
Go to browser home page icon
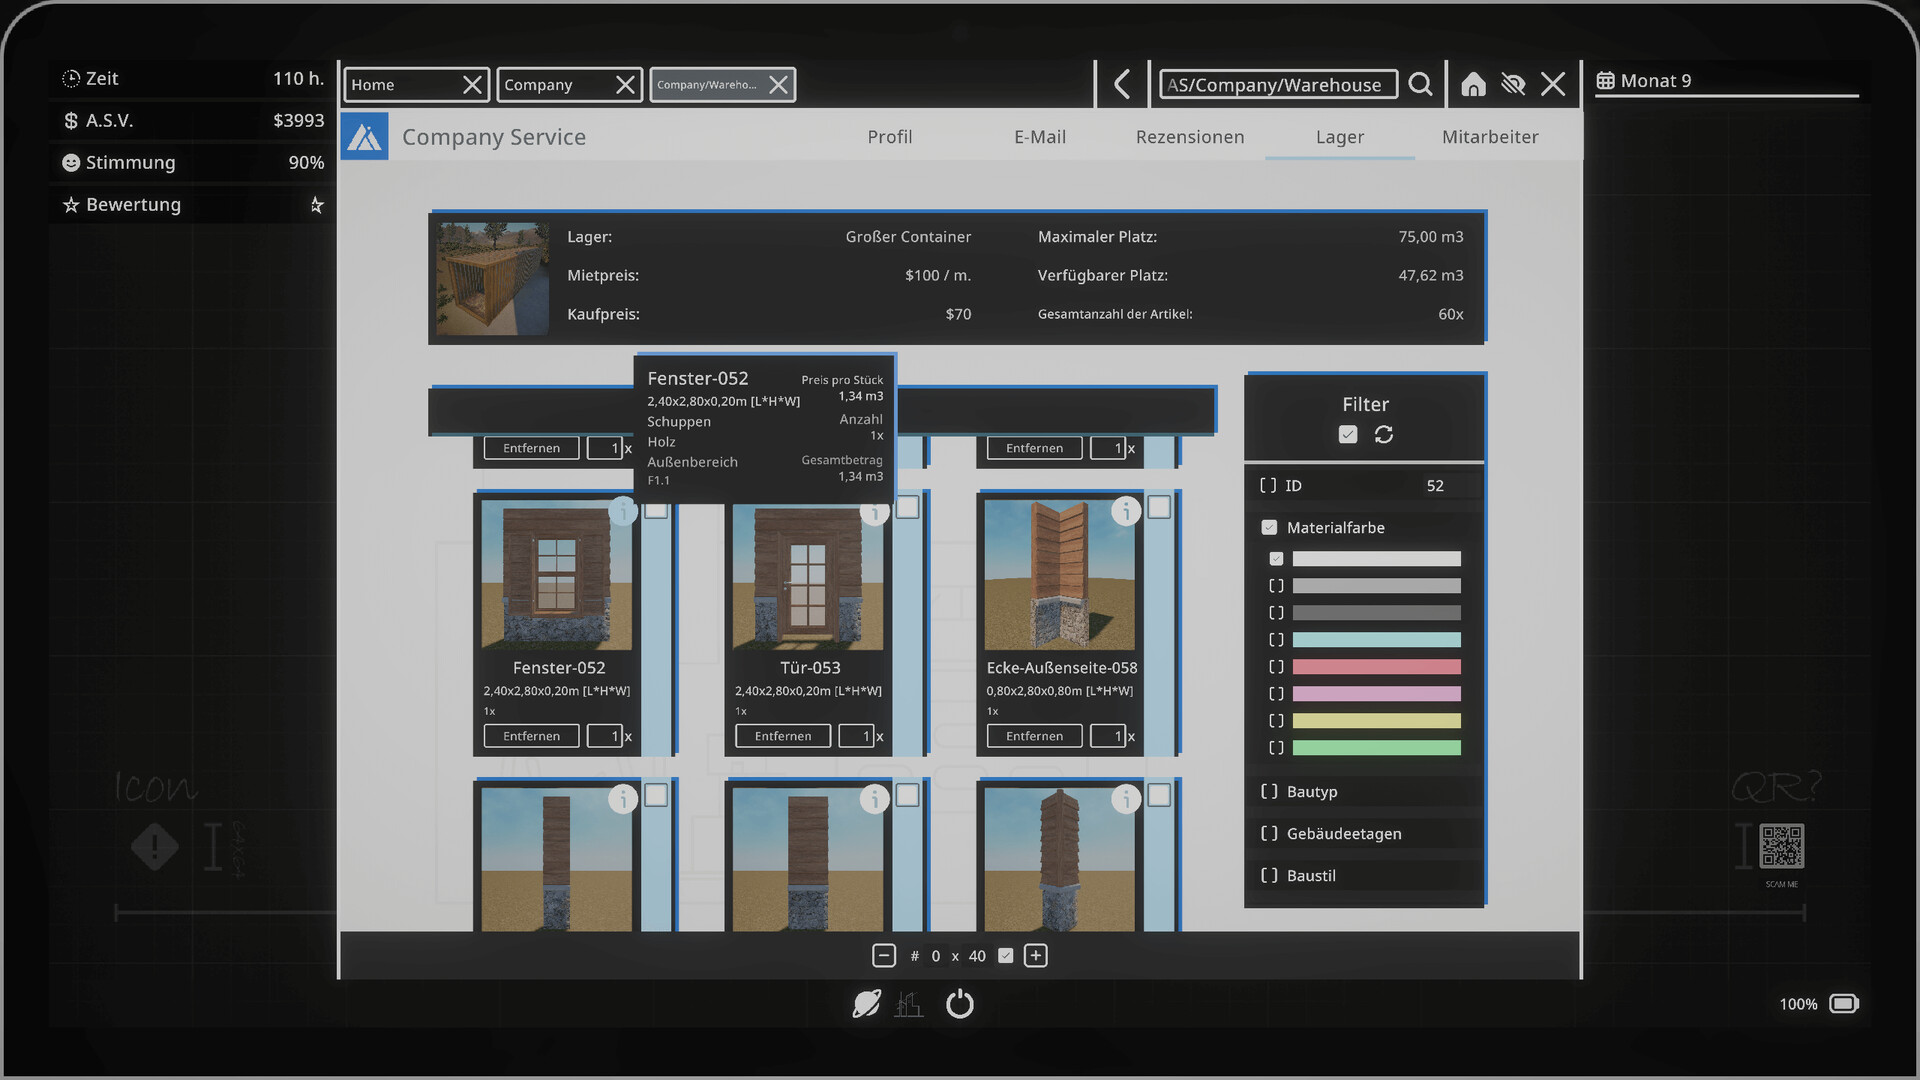[1473, 84]
